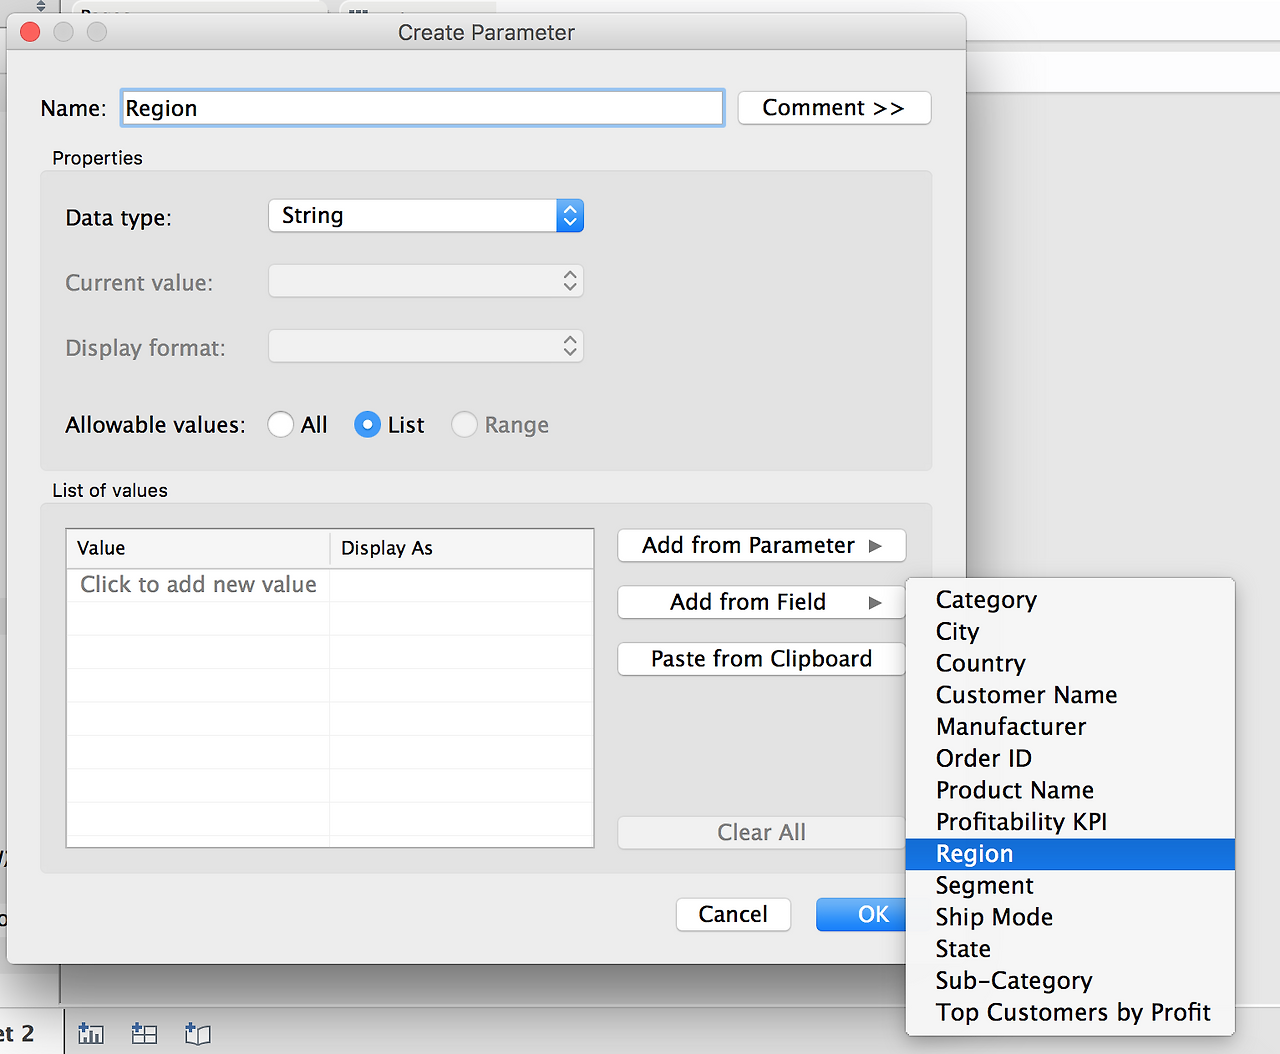Screen dimensions: 1280x1054
Task: Choose Sub-Category from the field menu
Action: (x=1070, y=980)
